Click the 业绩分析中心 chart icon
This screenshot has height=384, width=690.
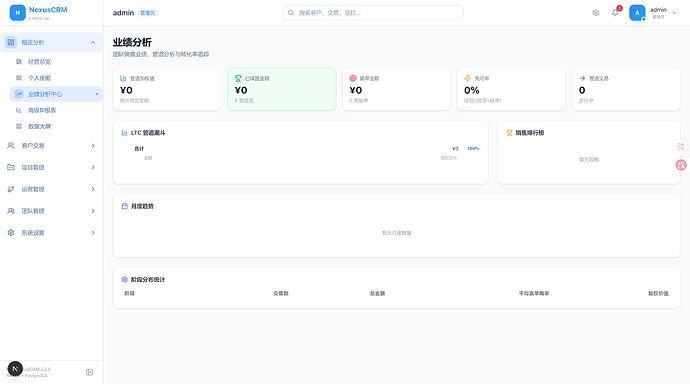click(19, 94)
